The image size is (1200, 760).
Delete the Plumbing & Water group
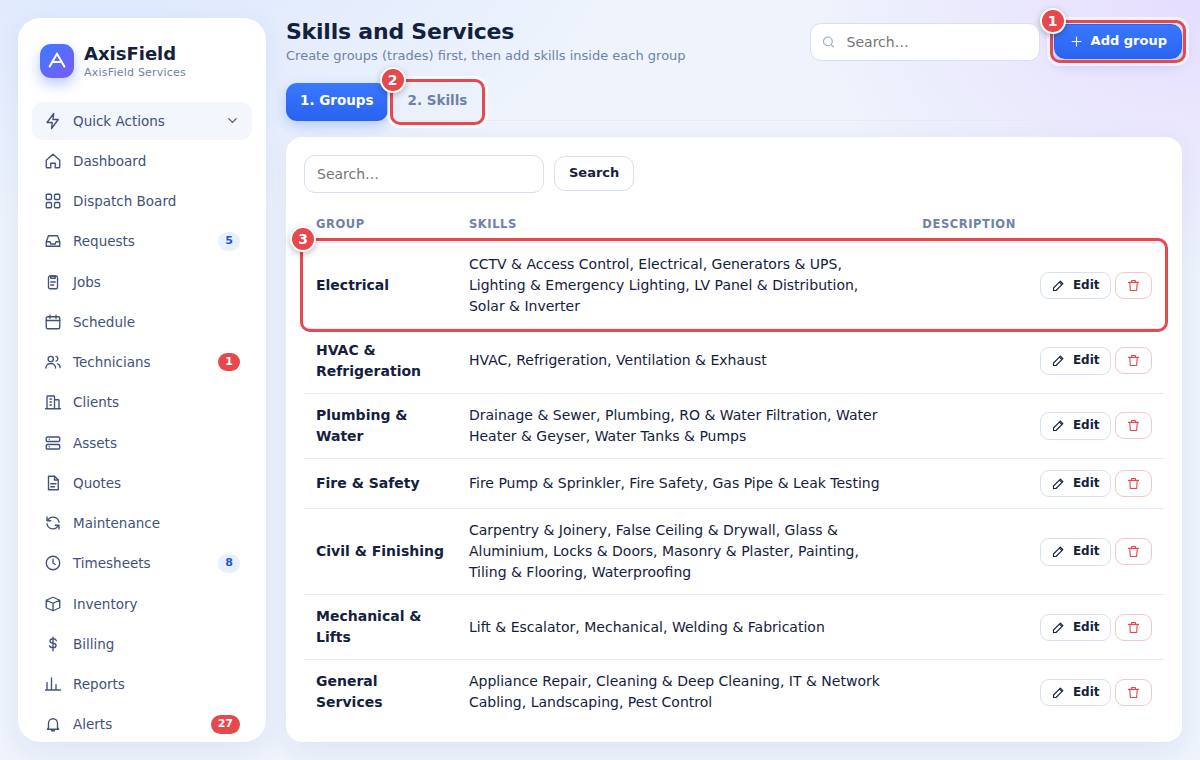(x=1133, y=425)
